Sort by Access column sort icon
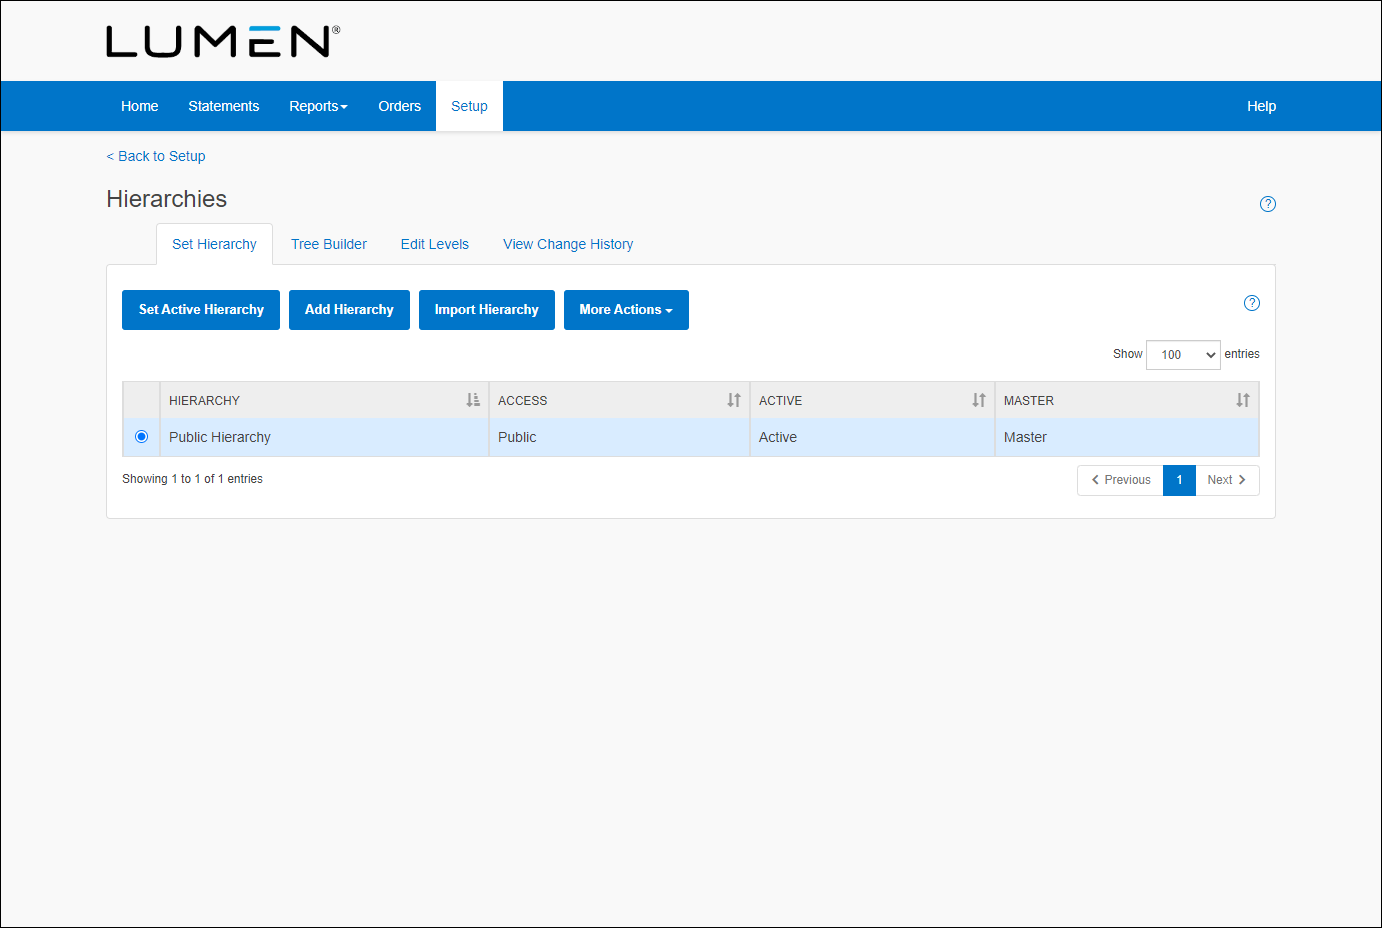This screenshot has height=928, width=1382. click(x=734, y=400)
